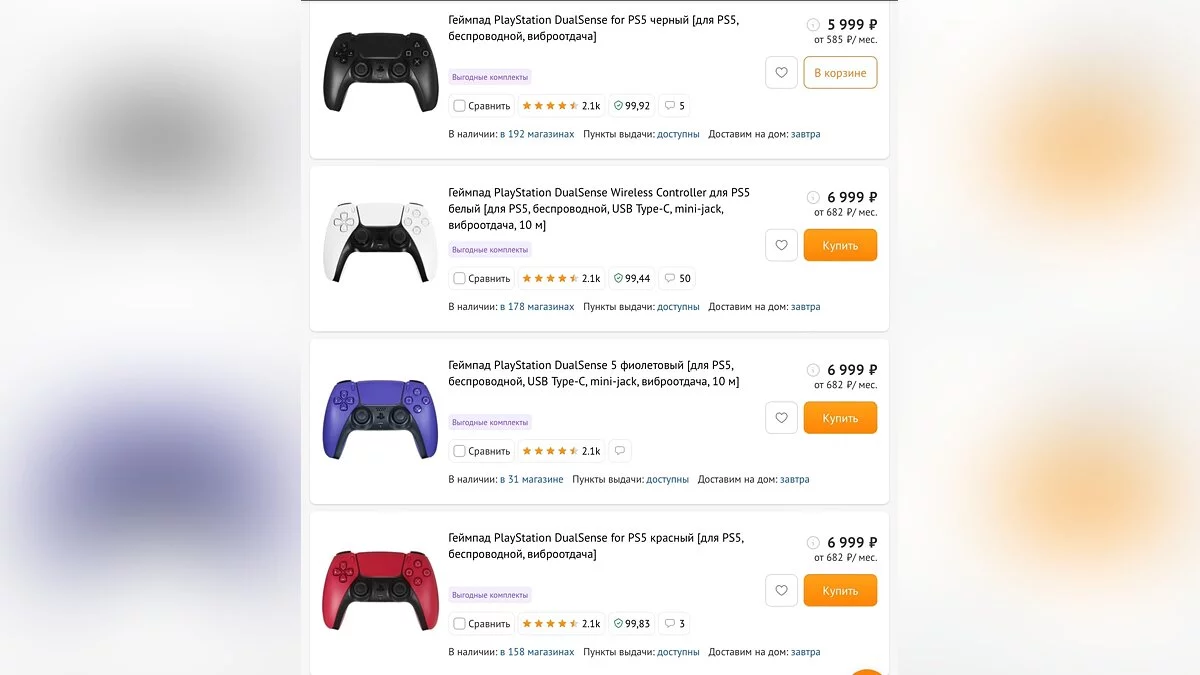
Task: Open star rating of red DualSense gamepad
Action: 560,624
